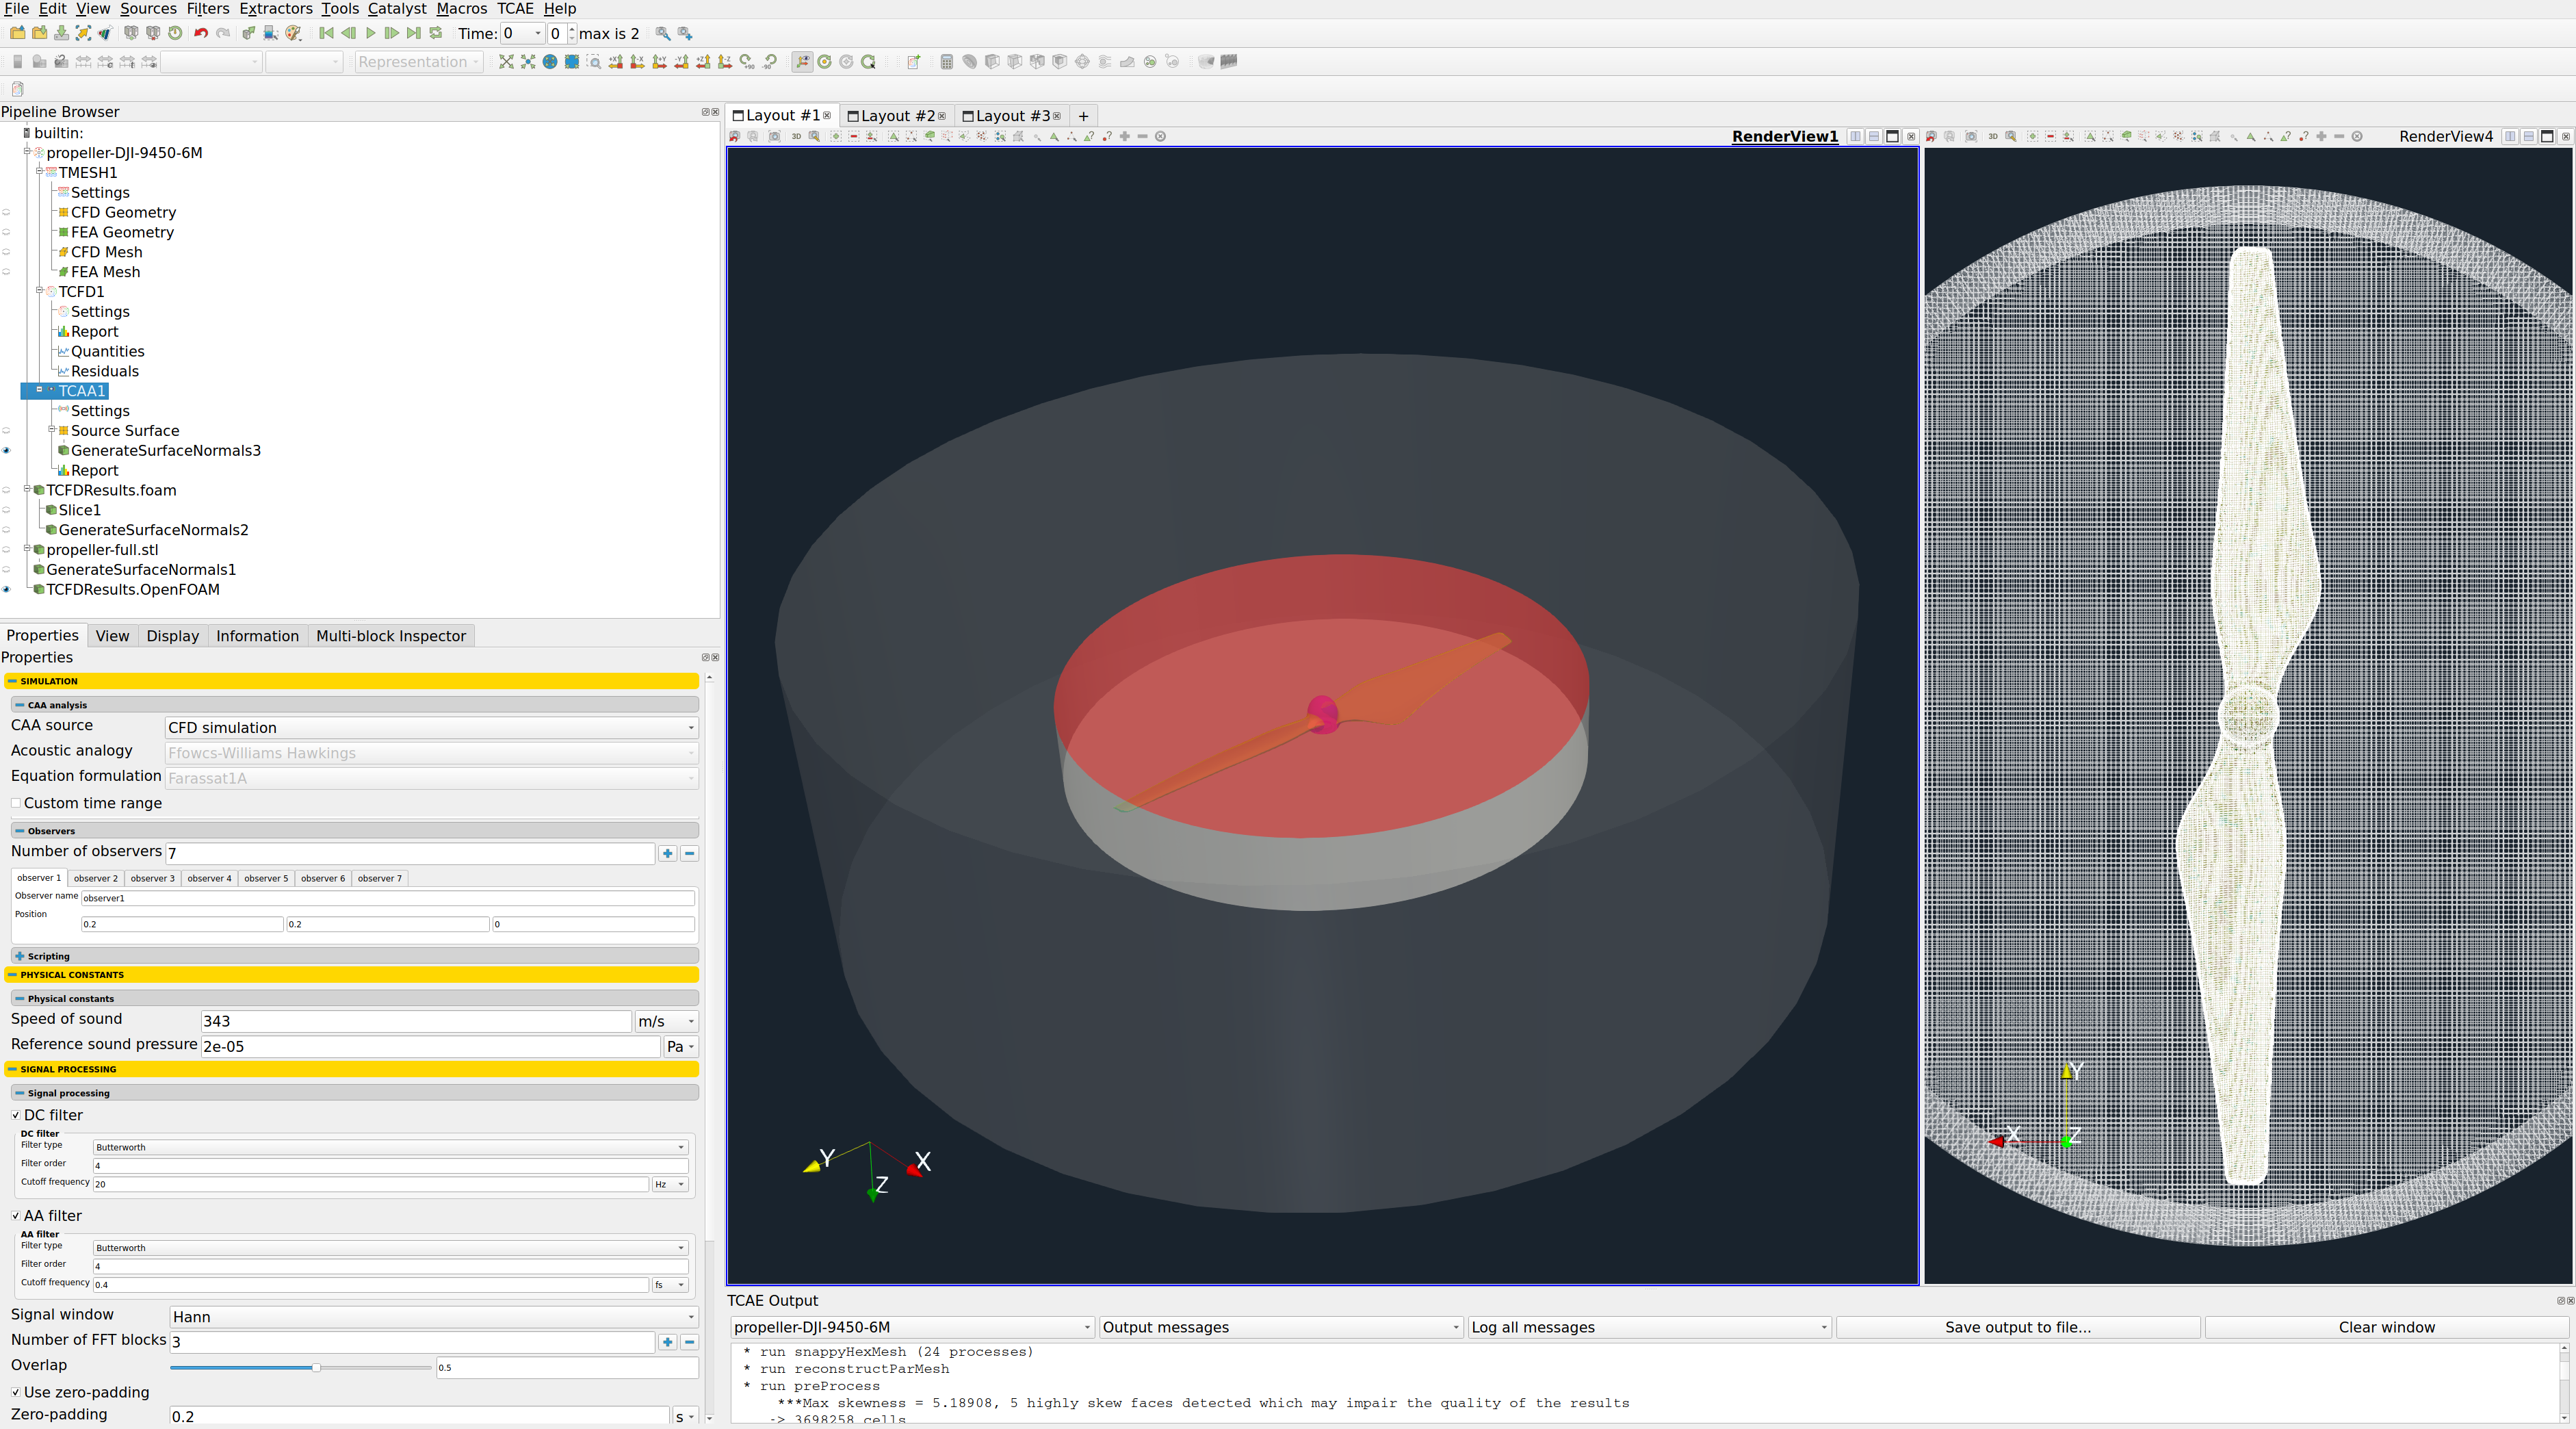The width and height of the screenshot is (2576, 1429).
Task: Click the Save Data toolbar icon
Action: 61,33
